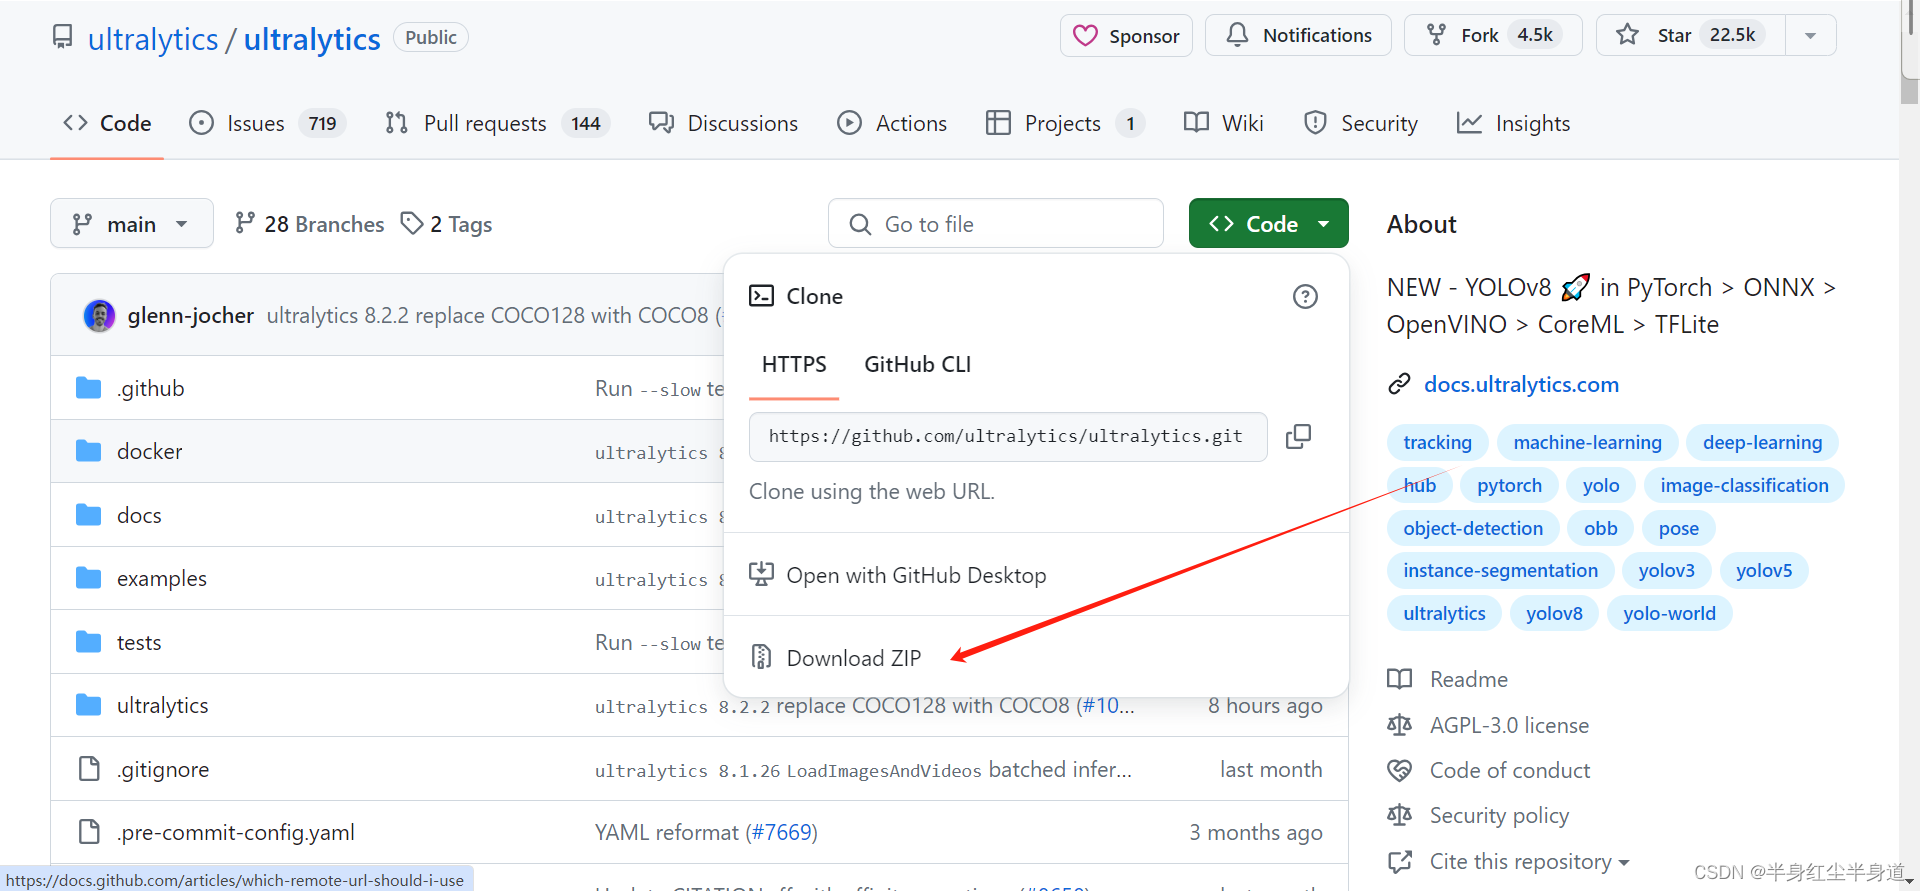Open the Pull requests tab
The image size is (1920, 891).
[x=497, y=123]
